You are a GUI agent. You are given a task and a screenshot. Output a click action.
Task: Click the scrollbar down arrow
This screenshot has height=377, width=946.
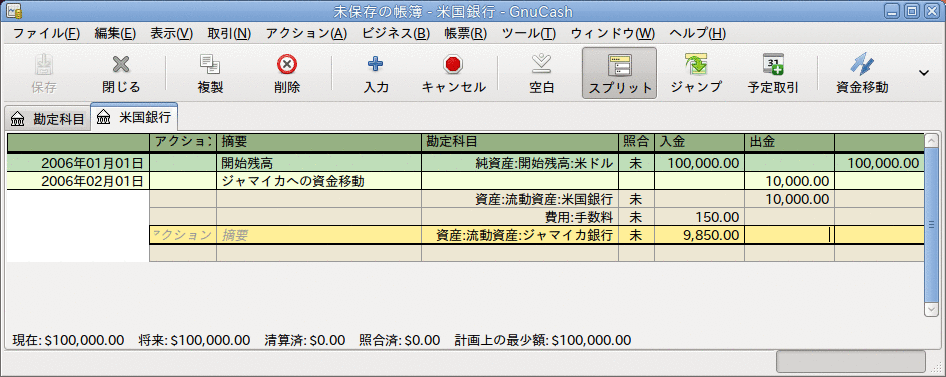932,308
